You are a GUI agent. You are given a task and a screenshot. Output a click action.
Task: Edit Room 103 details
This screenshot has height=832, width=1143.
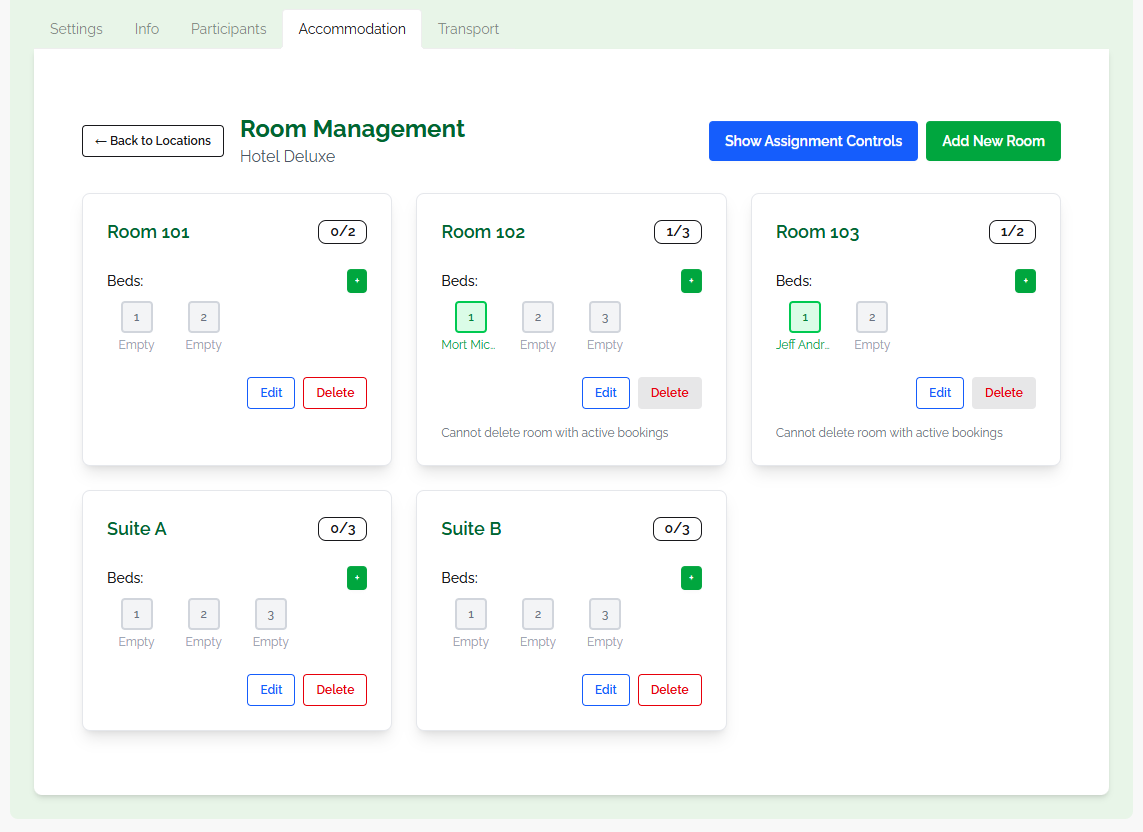click(x=939, y=393)
